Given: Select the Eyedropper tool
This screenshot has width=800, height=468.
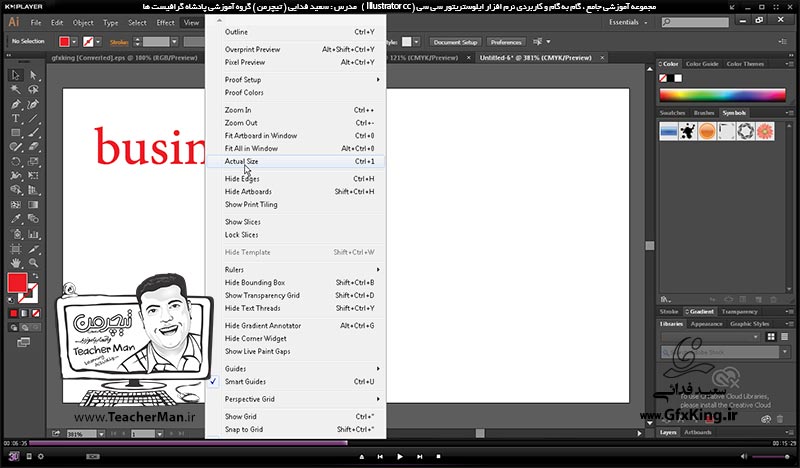Looking at the screenshot, I should click(15, 219).
